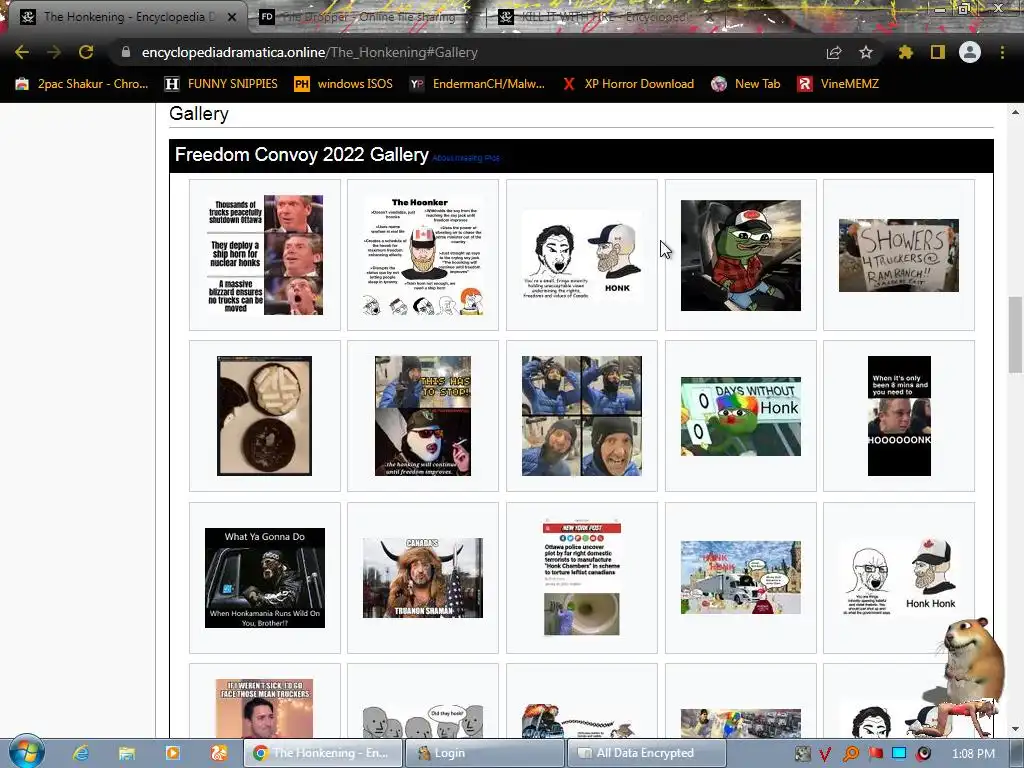Open the XP Horror Download bookmark
Viewport: 1024px width, 768px height.
[x=628, y=84]
